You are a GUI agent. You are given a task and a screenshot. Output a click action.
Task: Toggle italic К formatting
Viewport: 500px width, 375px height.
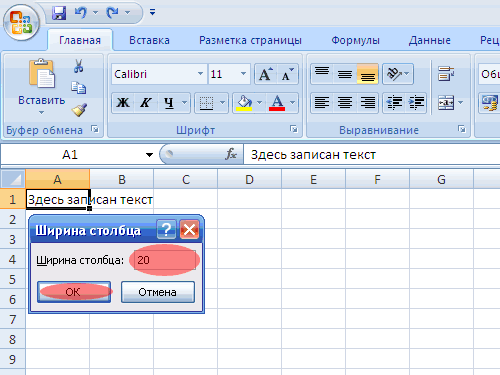(x=146, y=103)
